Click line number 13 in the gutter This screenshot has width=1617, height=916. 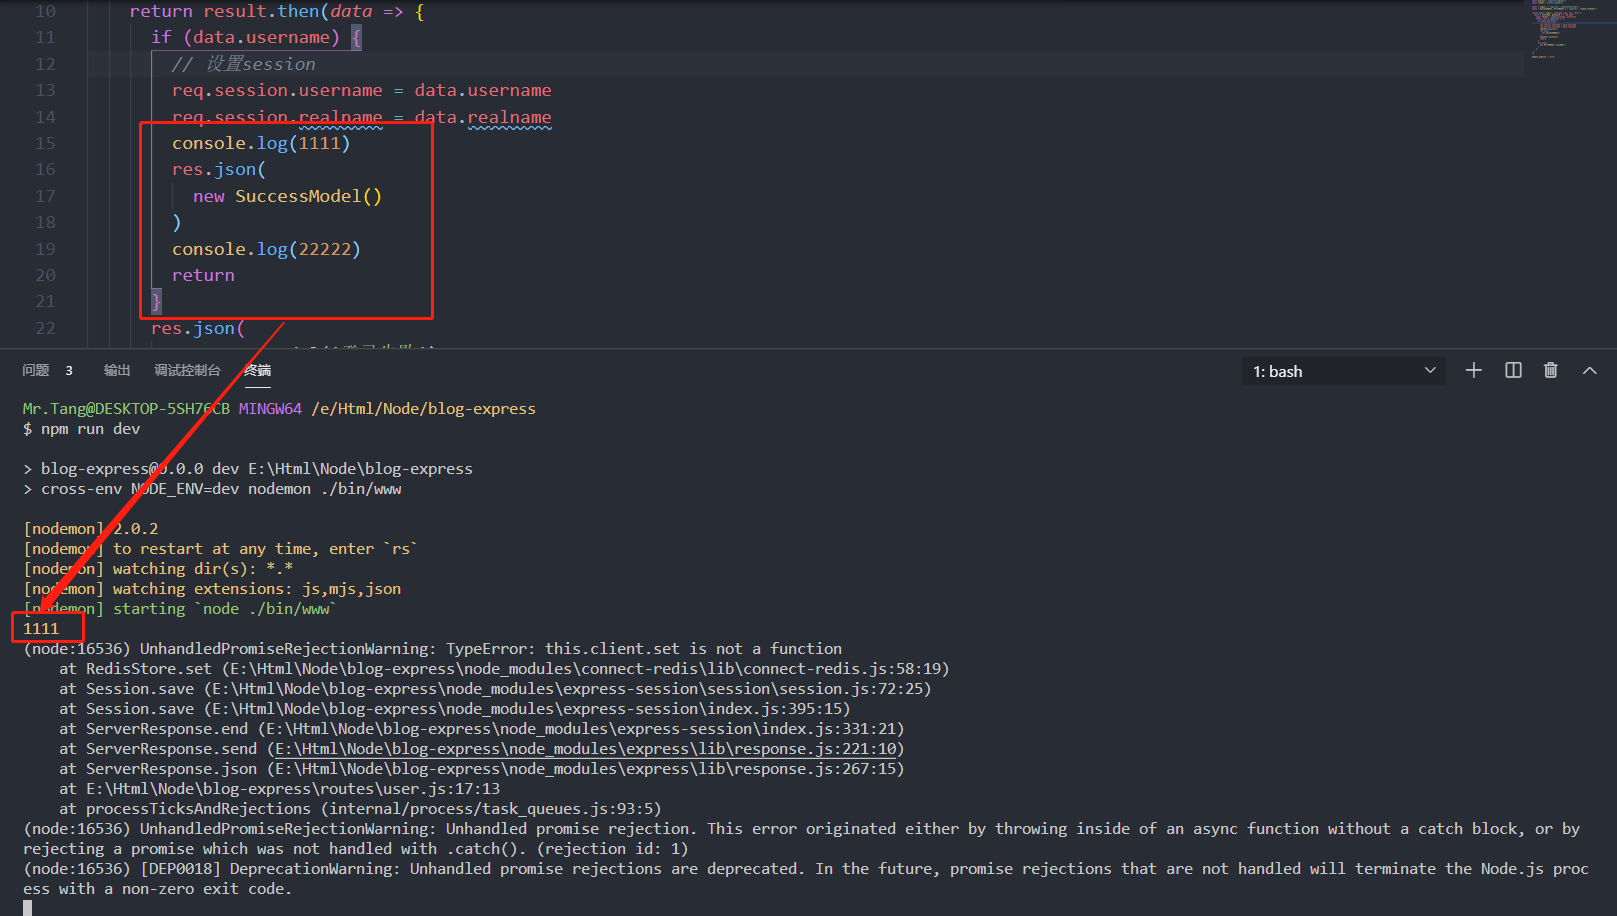pyautogui.click(x=45, y=90)
